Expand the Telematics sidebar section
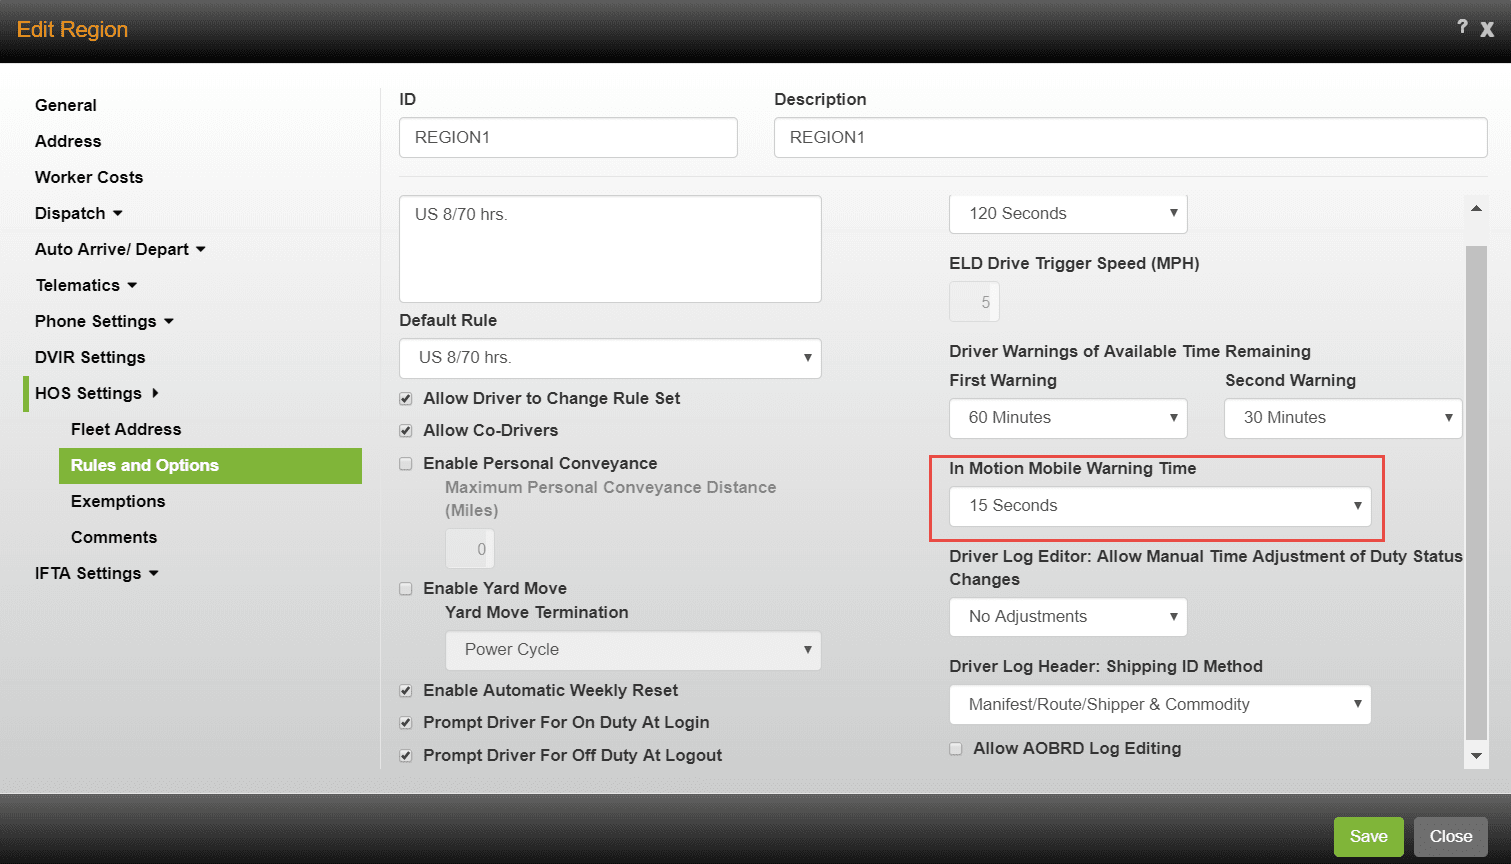This screenshot has height=864, width=1511. point(132,286)
